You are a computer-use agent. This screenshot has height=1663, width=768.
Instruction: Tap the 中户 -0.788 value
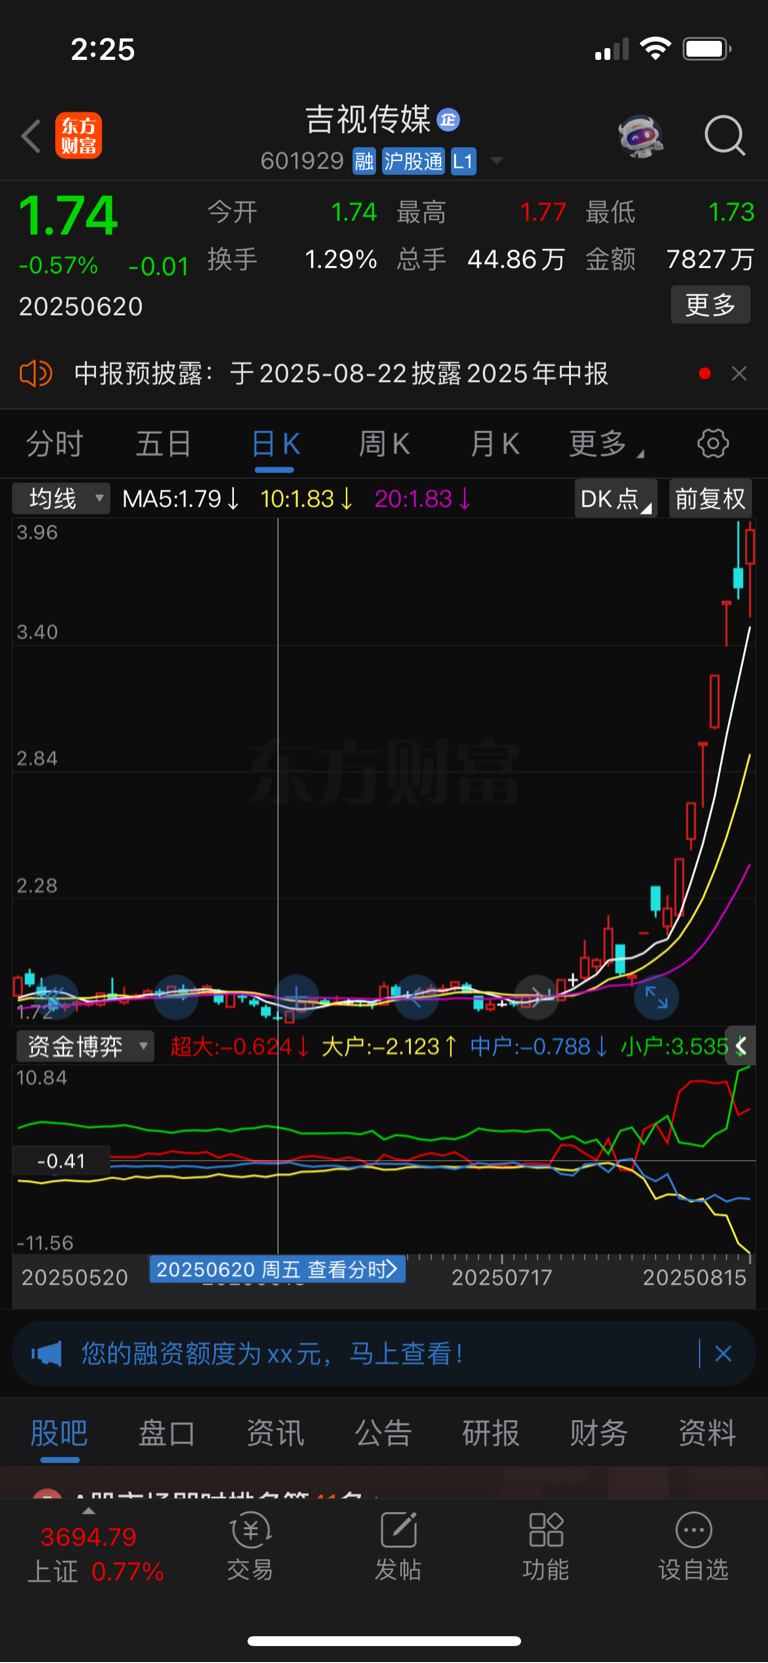coord(539,1047)
